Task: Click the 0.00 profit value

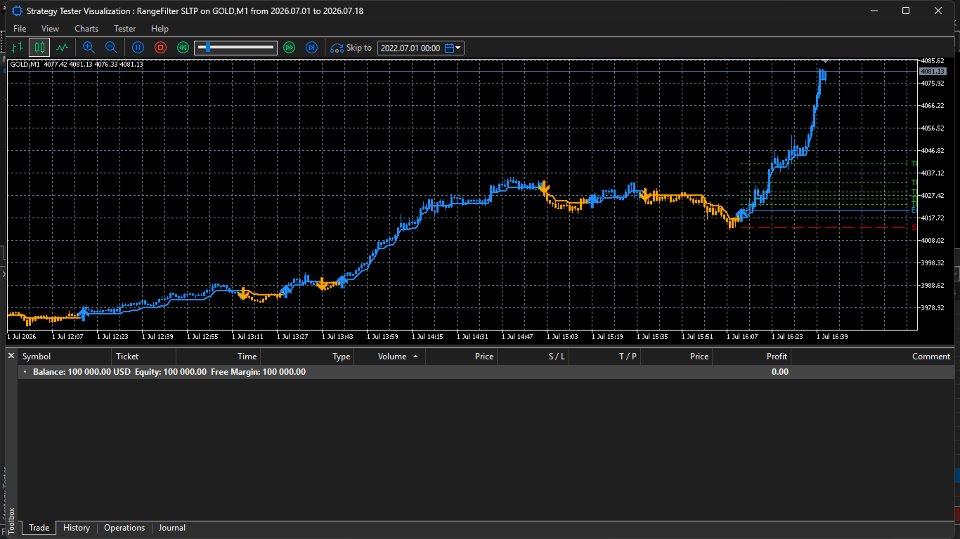Action: point(779,372)
